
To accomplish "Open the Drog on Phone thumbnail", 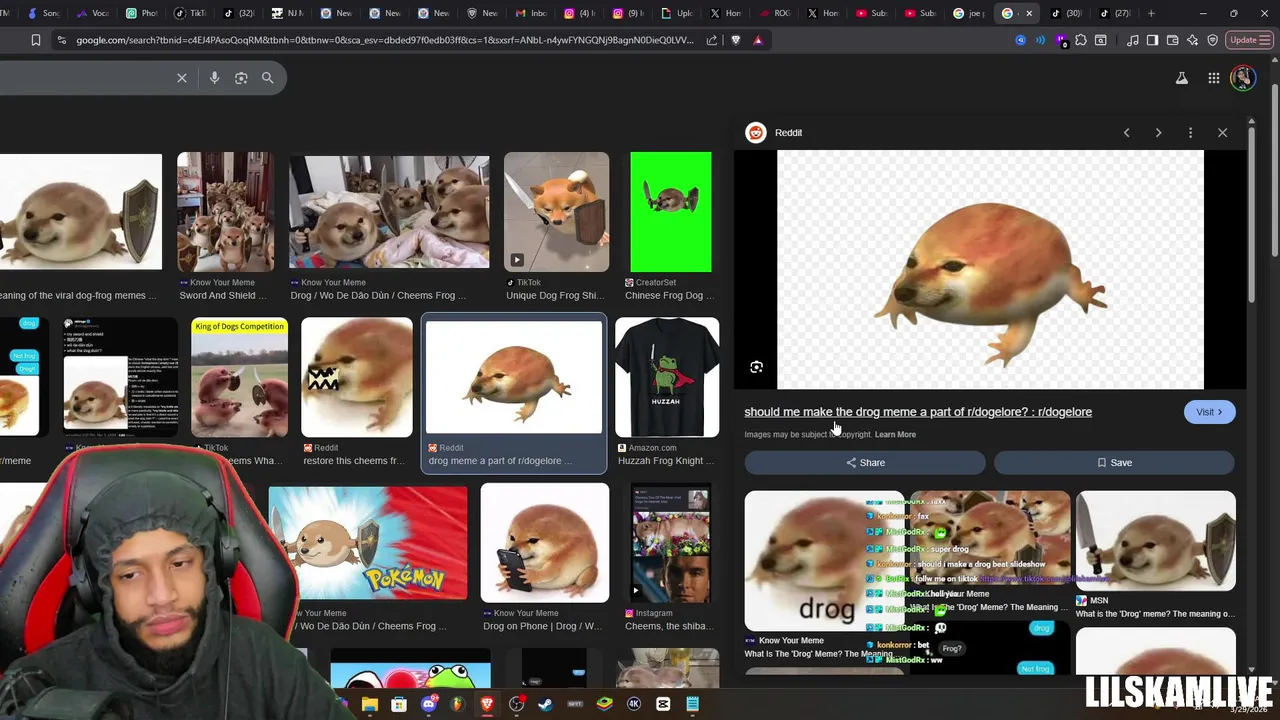I will pyautogui.click(x=544, y=542).
